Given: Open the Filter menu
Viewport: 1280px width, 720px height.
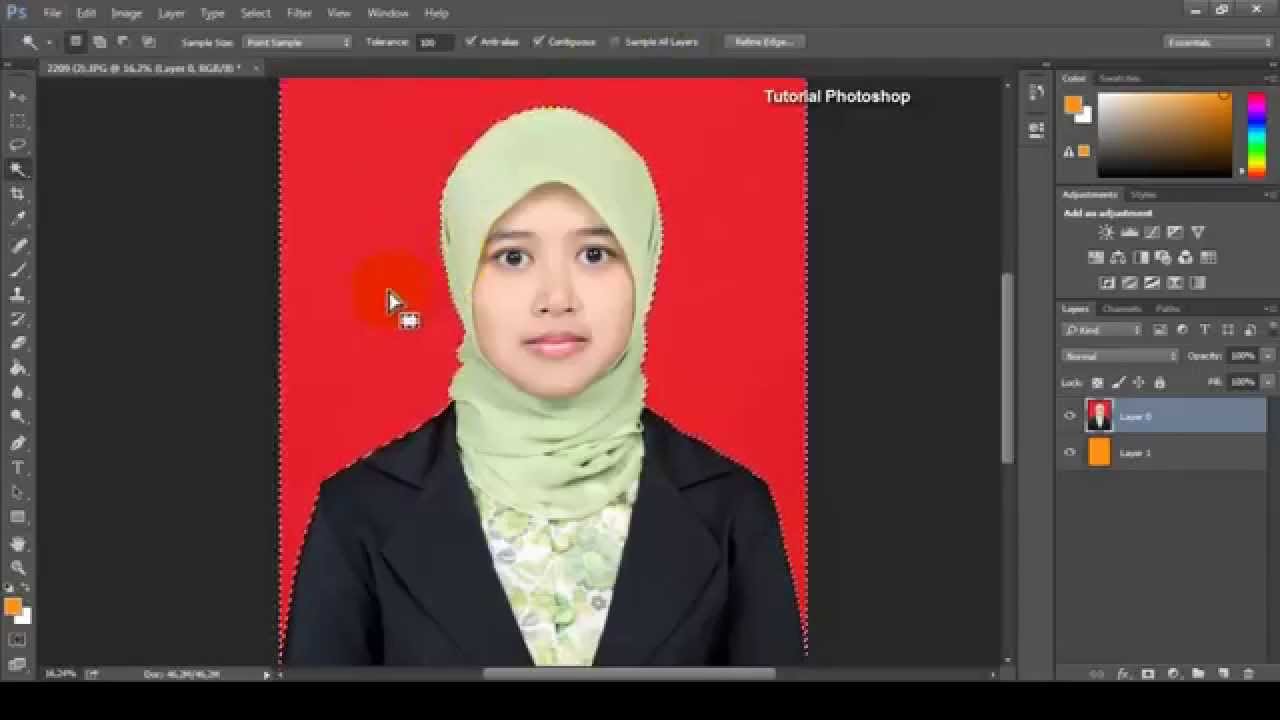Looking at the screenshot, I should pyautogui.click(x=299, y=13).
